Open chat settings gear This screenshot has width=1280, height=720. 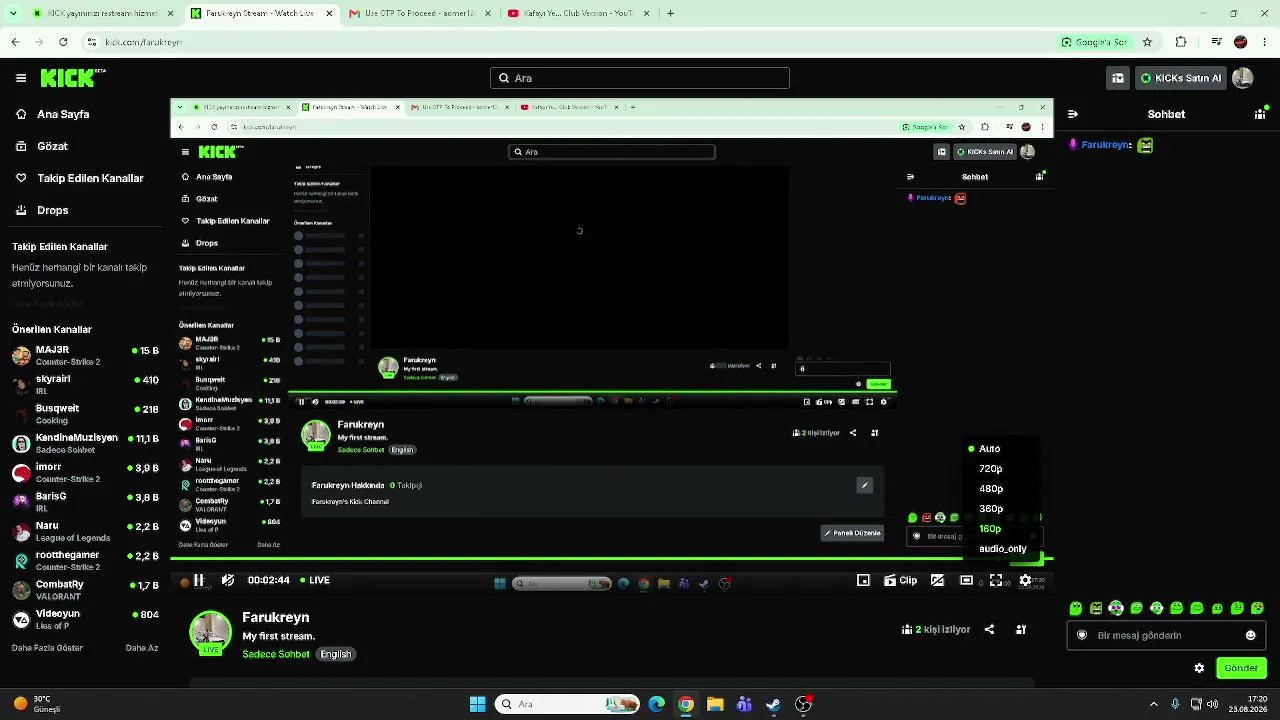click(x=1199, y=668)
